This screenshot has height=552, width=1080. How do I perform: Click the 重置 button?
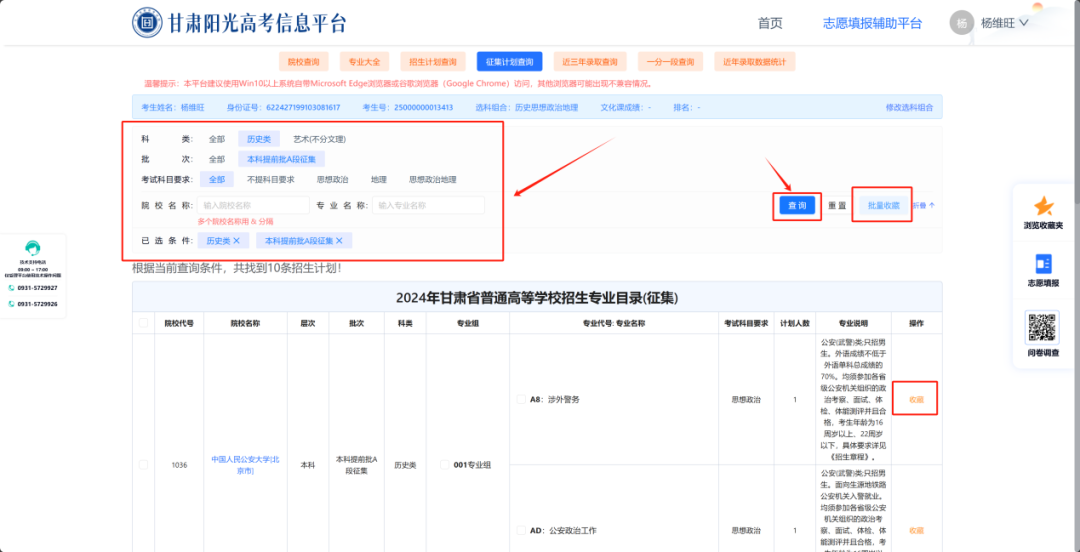[837, 205]
